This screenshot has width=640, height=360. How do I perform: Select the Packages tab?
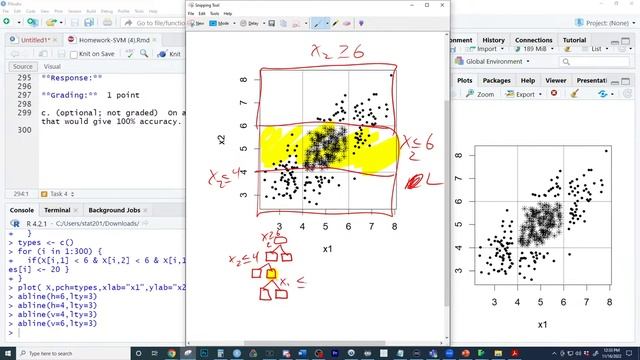[496, 80]
